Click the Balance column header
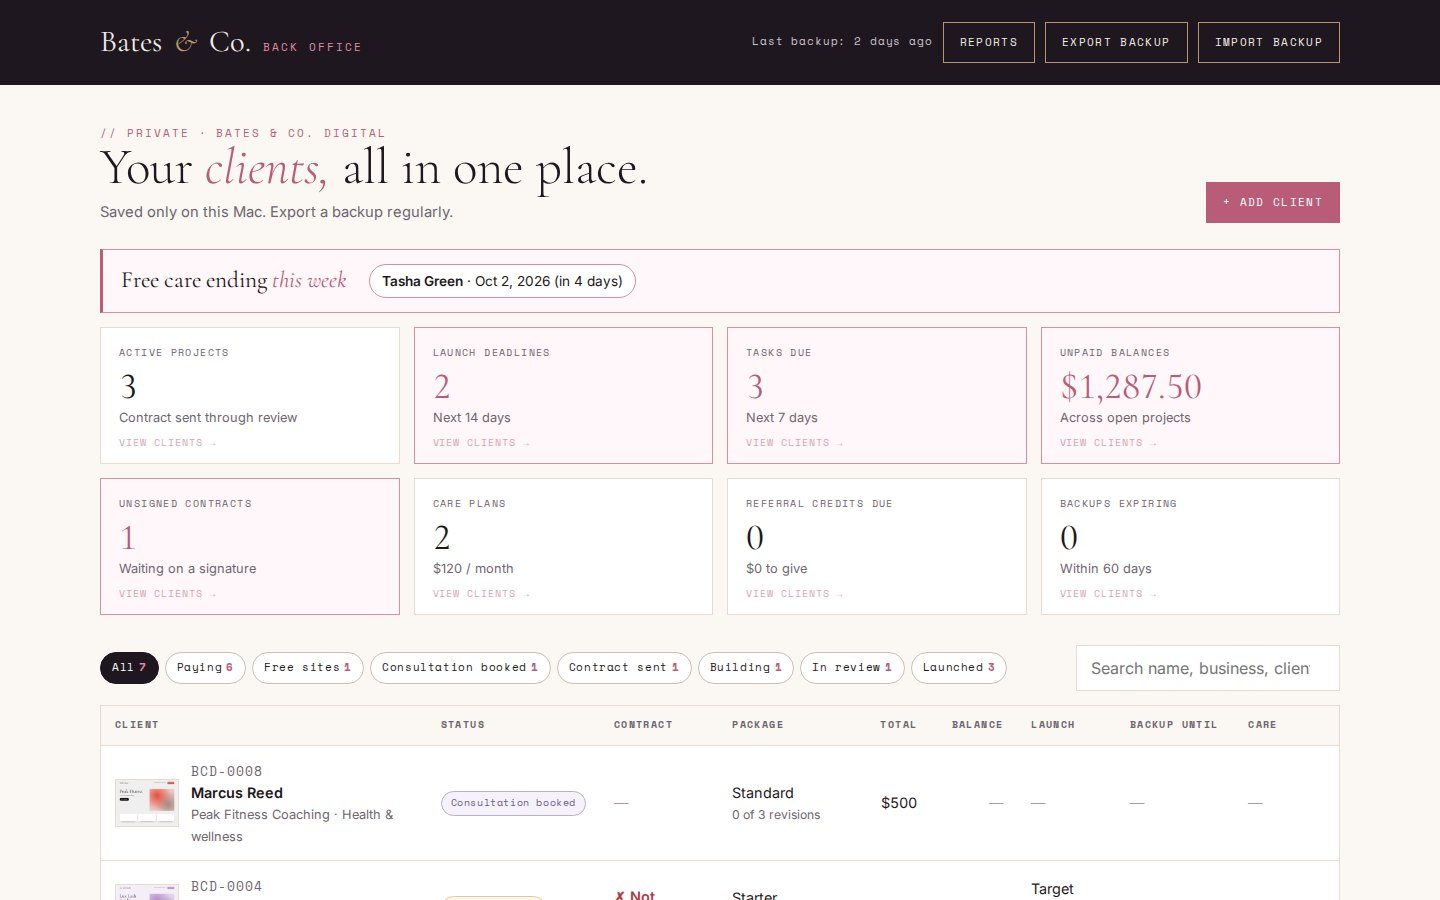 click(x=977, y=725)
